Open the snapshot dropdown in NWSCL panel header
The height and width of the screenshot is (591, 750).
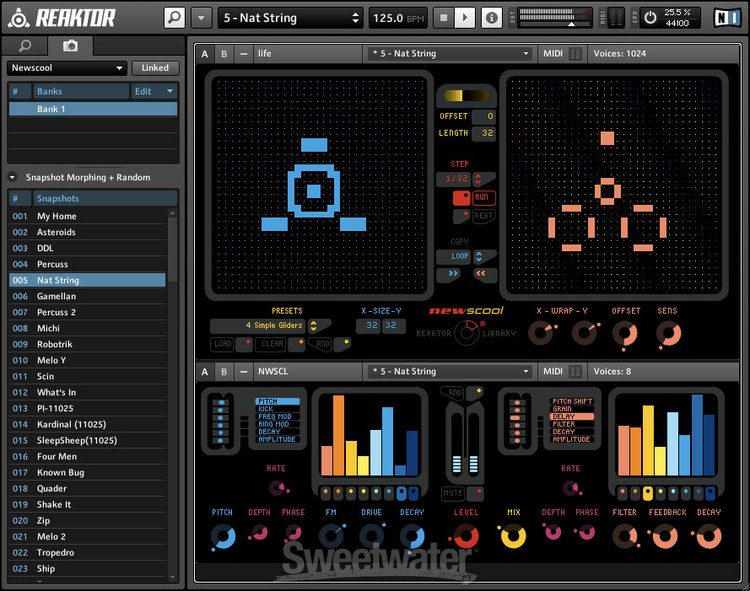coord(449,372)
